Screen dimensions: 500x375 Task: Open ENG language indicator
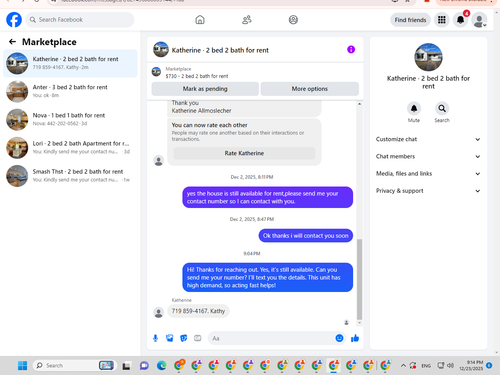pos(426,366)
